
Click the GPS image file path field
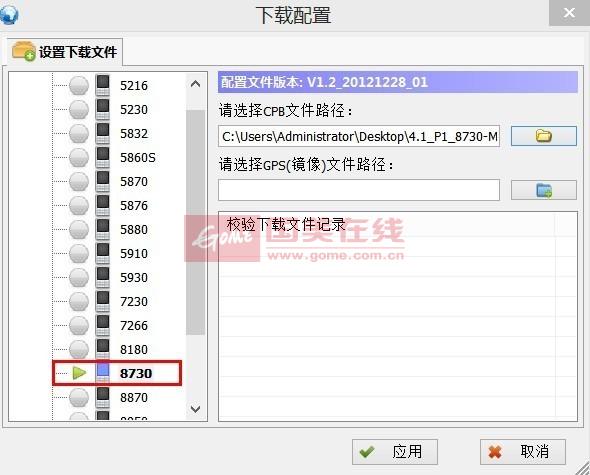[359, 190]
